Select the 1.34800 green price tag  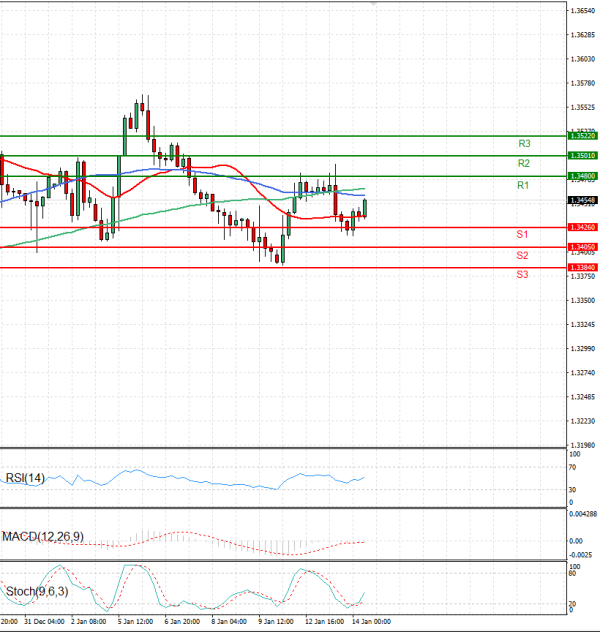pos(582,176)
